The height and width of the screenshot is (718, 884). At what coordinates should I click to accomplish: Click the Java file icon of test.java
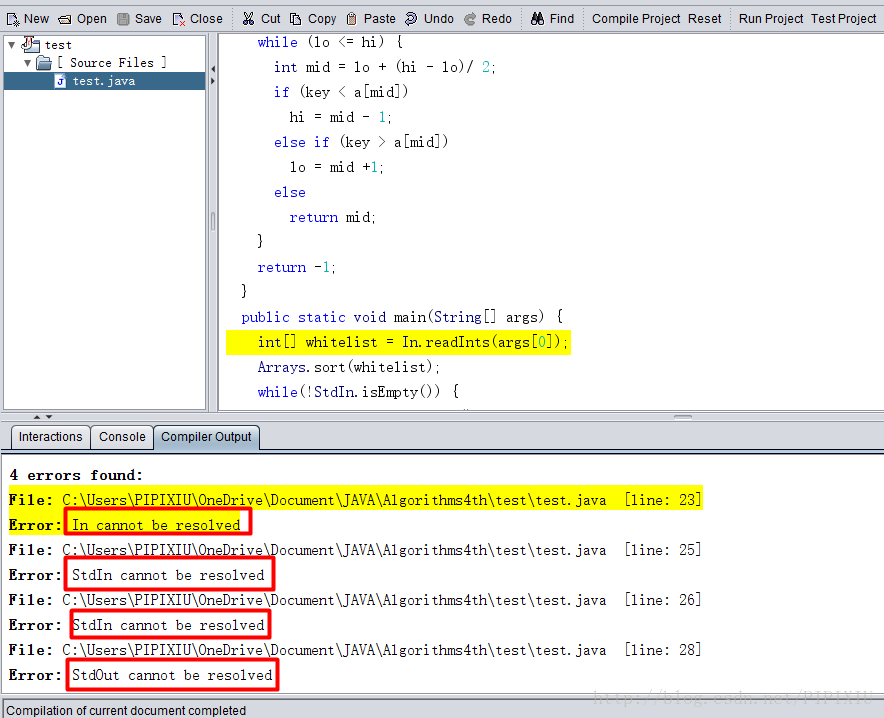pos(60,81)
